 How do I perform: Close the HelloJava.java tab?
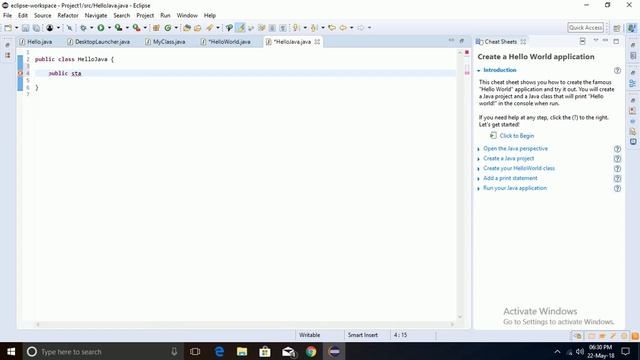click(317, 42)
